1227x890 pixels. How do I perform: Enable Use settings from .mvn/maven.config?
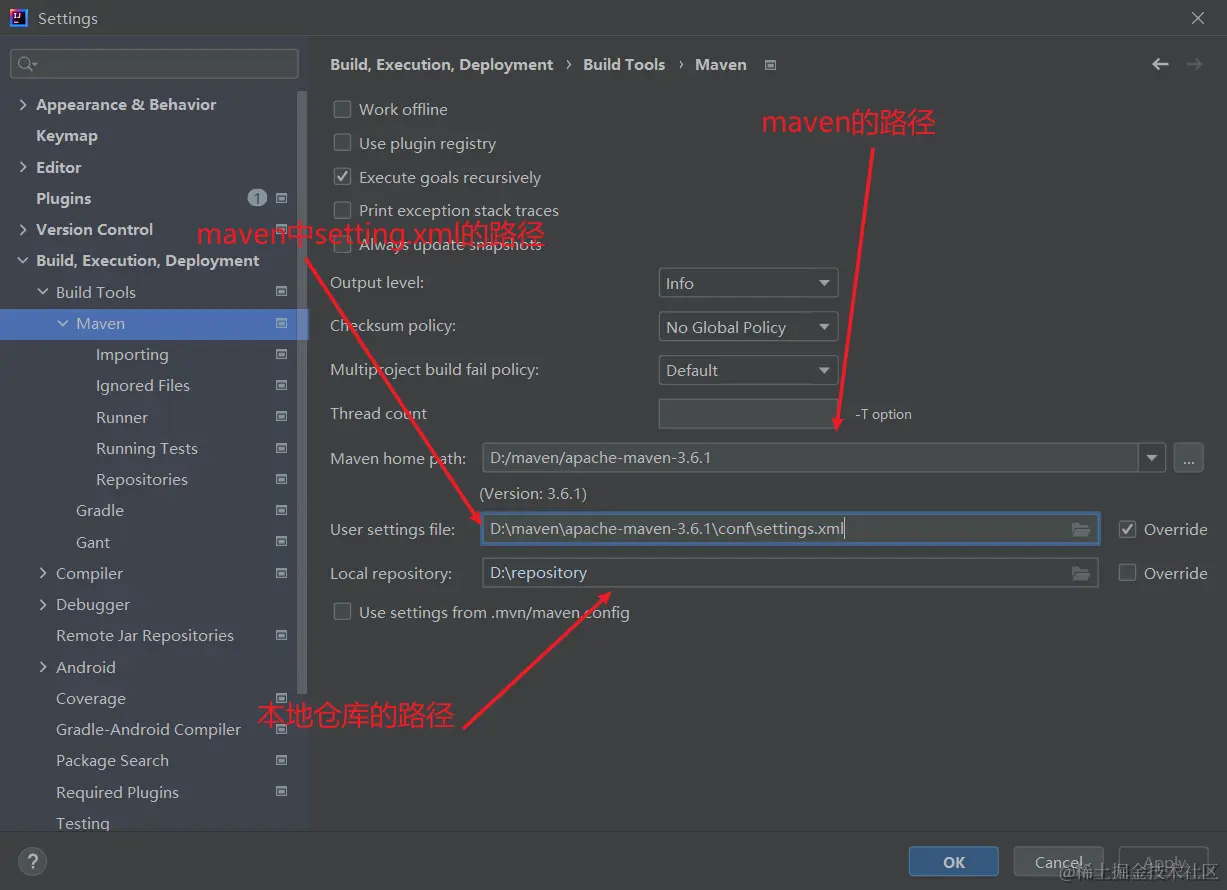point(342,612)
